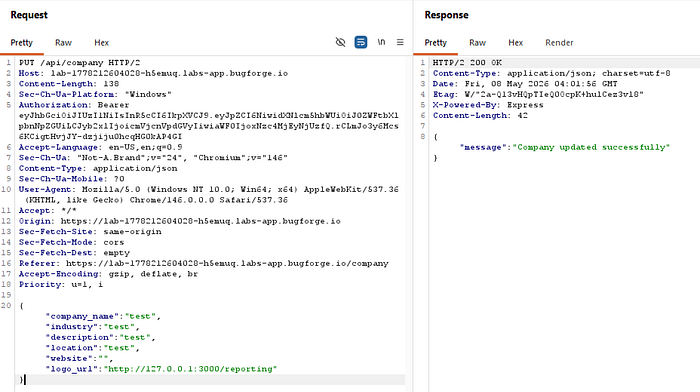Click the Sec-Ch-Ua-Mobile header line
The height and width of the screenshot is (392, 700).
pyautogui.click(x=71, y=179)
